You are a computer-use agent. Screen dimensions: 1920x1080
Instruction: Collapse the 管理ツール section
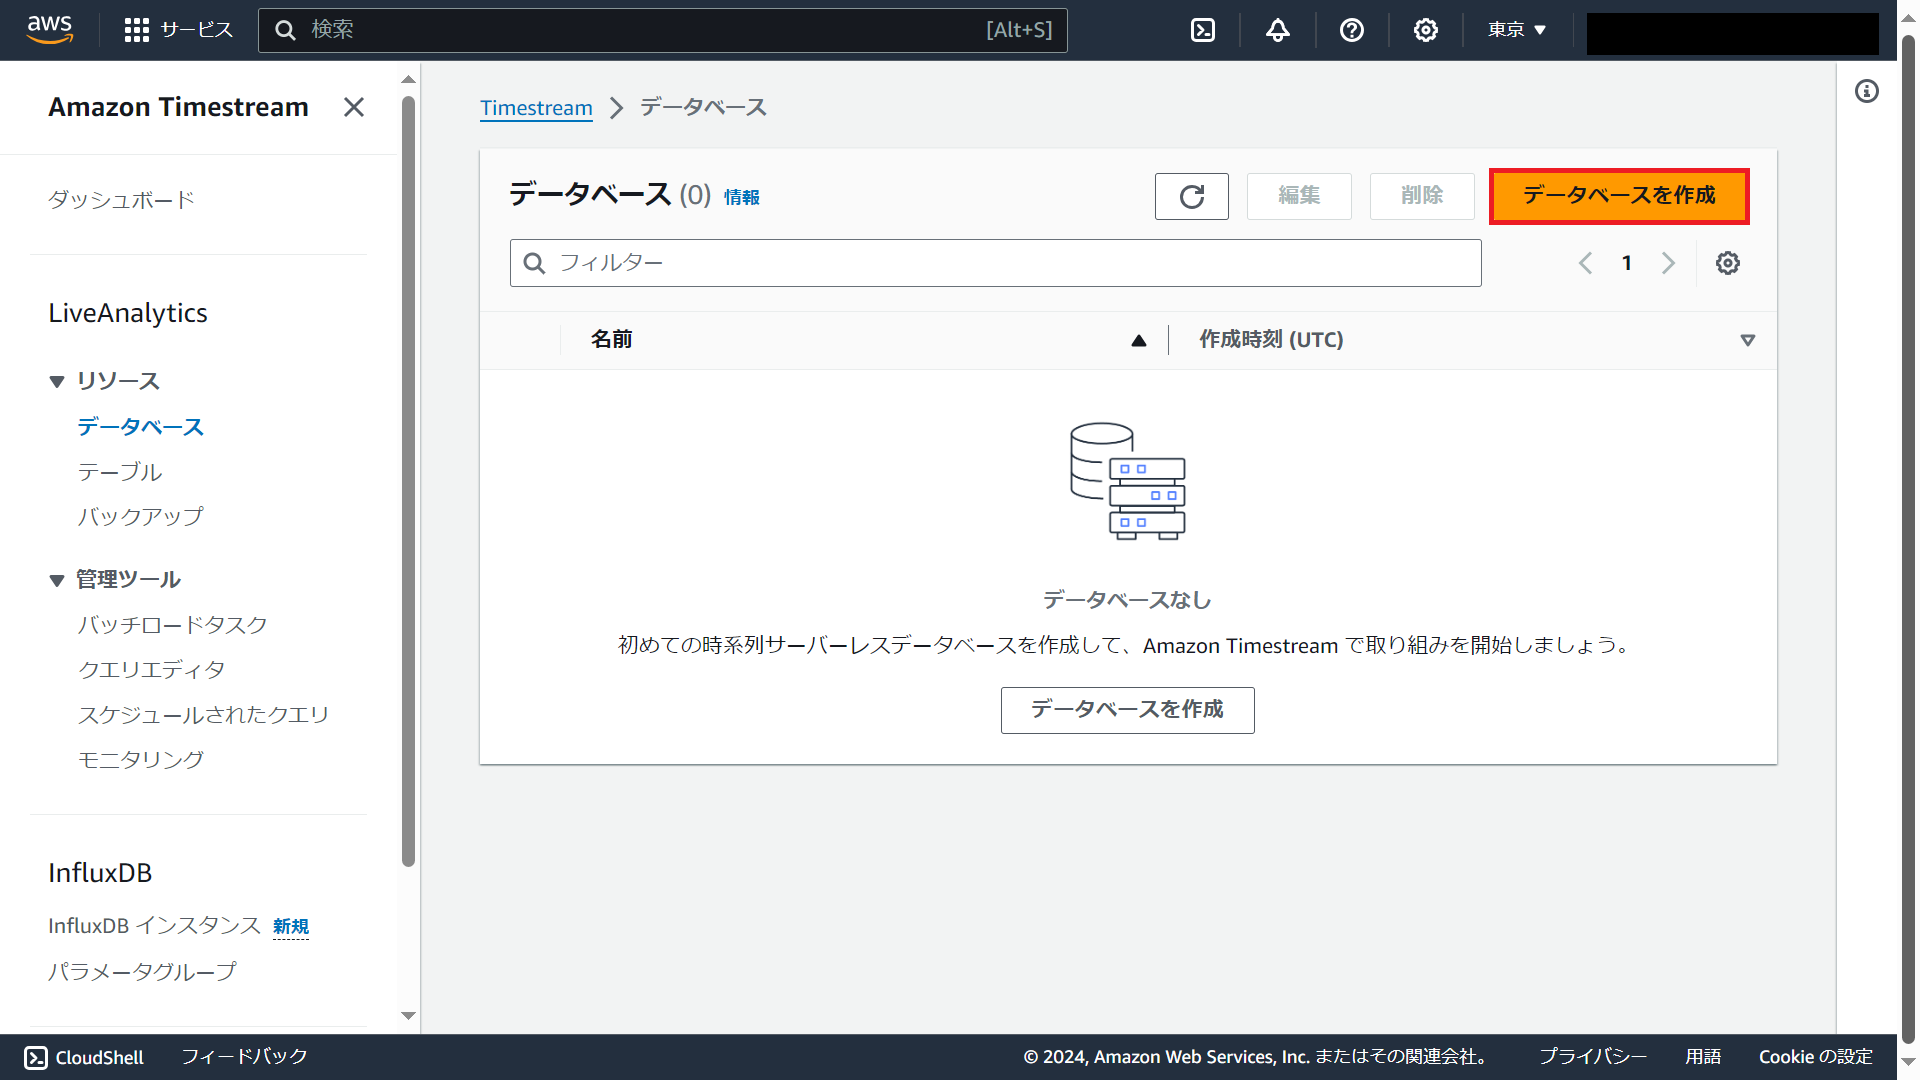pyautogui.click(x=57, y=580)
